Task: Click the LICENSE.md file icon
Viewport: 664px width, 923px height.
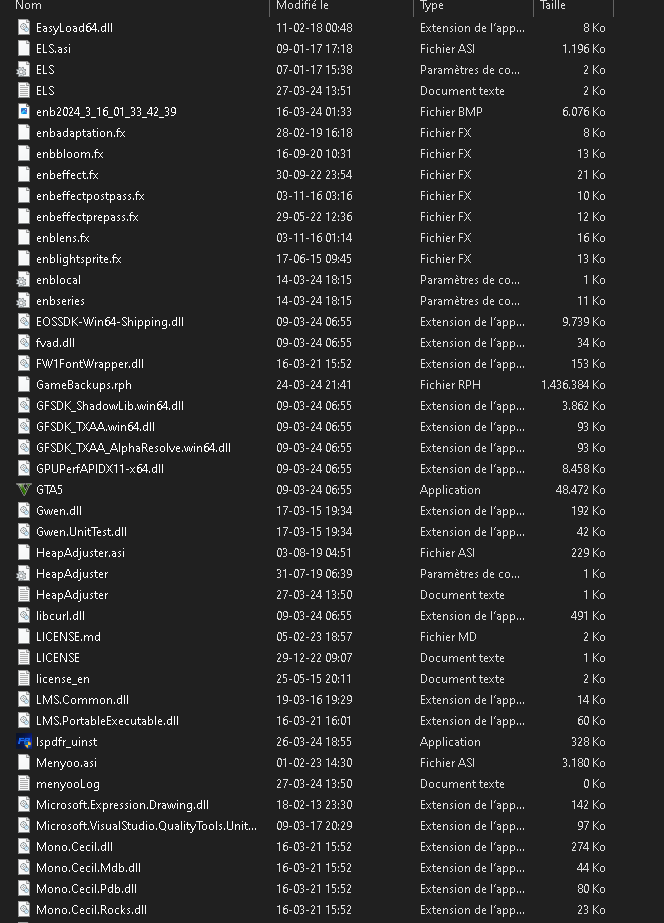Action: tap(24, 637)
